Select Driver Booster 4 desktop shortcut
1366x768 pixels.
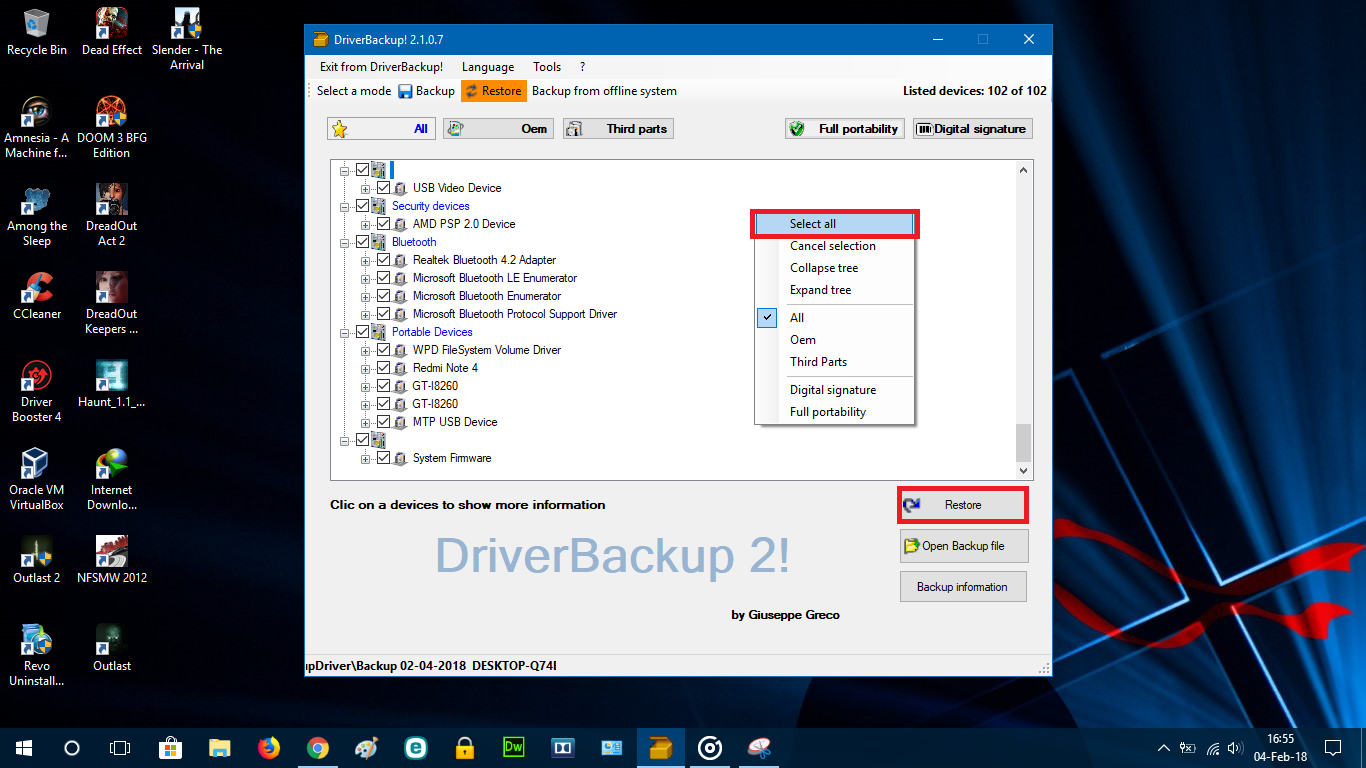tap(37, 392)
